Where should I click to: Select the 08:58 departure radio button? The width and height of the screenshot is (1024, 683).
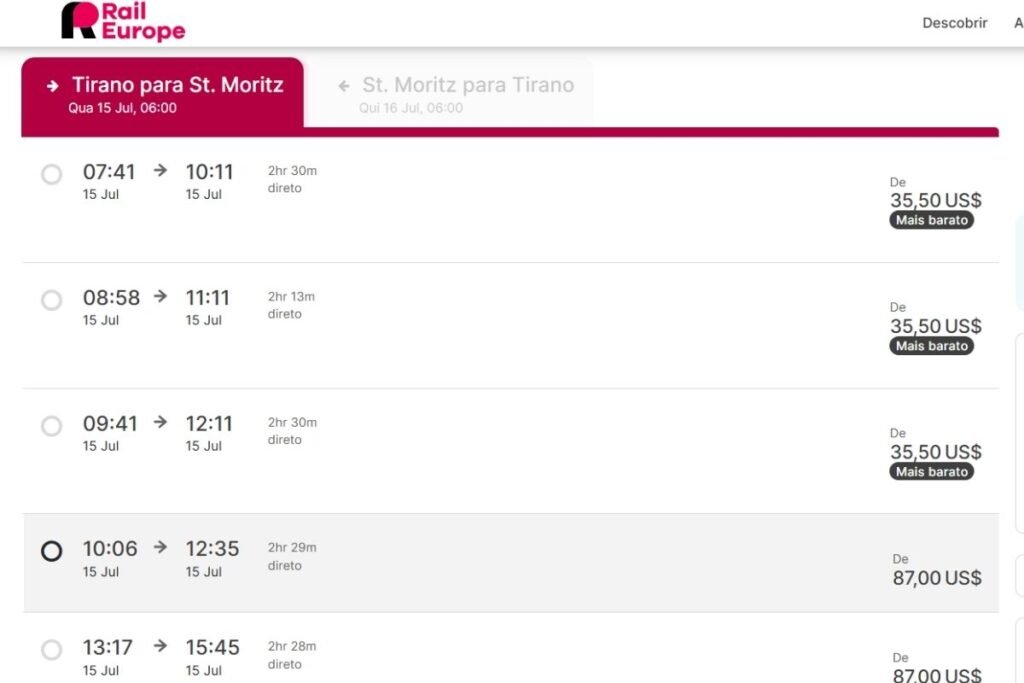click(x=51, y=300)
